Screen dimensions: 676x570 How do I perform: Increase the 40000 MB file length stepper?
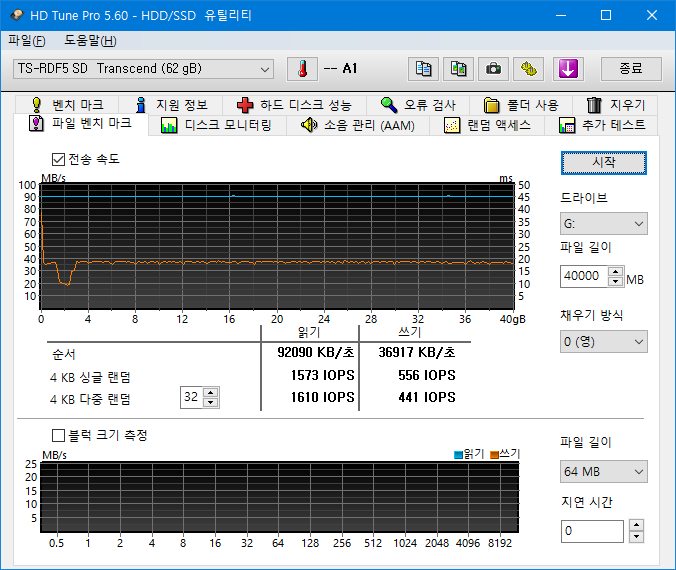click(616, 272)
